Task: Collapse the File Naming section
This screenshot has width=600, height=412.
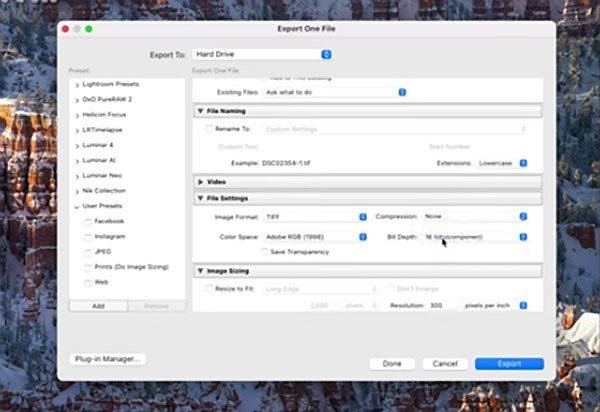Action: [200, 111]
